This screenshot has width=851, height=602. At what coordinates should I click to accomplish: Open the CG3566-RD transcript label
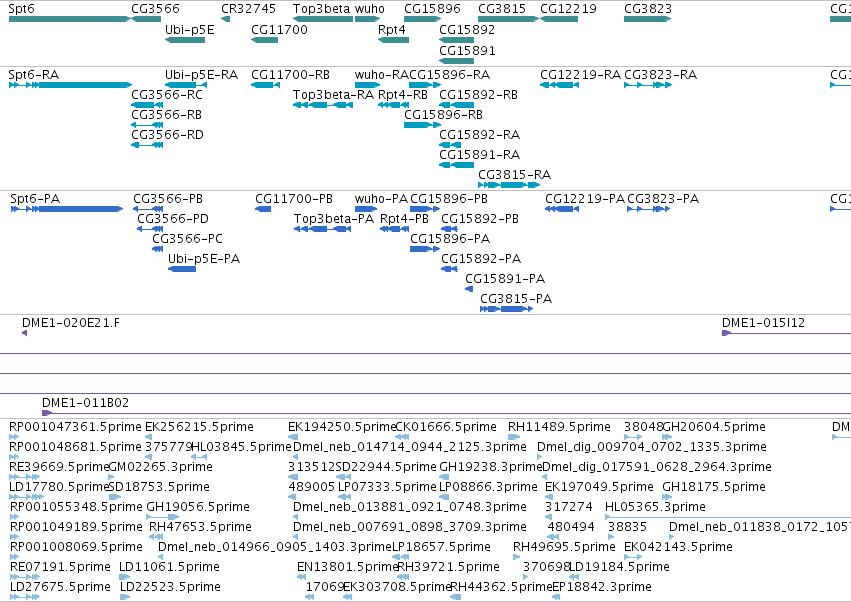click(167, 135)
